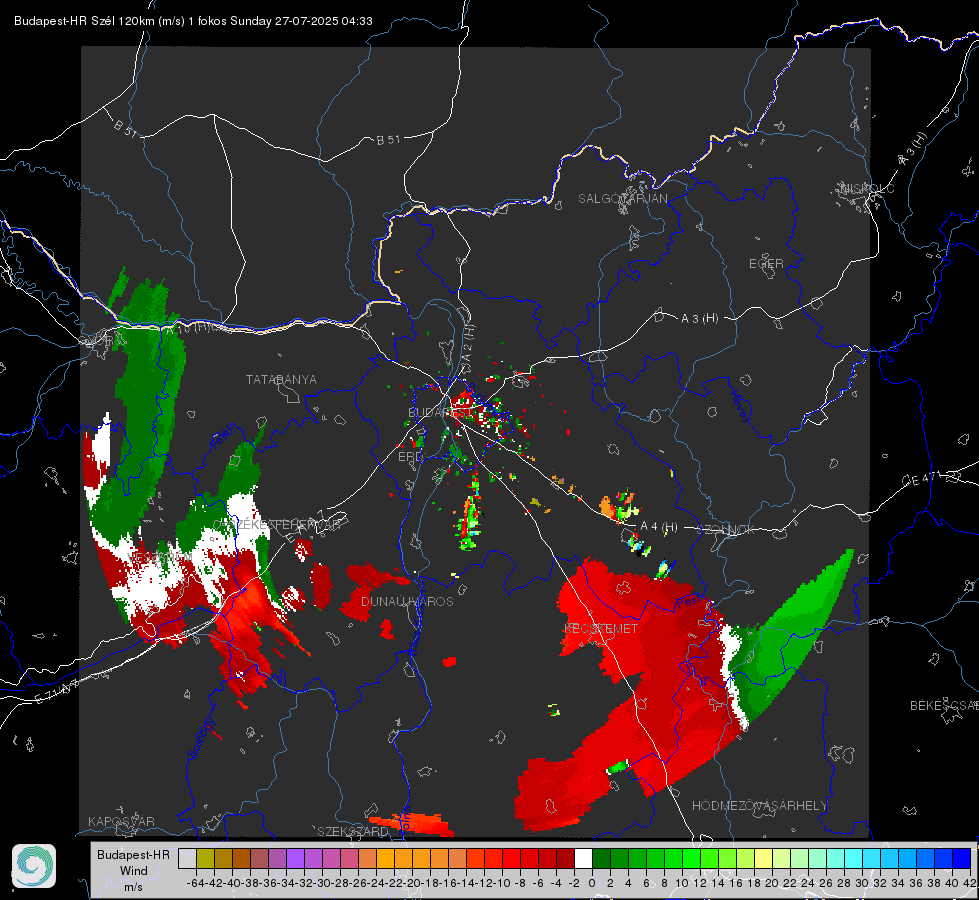Click the 'A 3 (H)' road label near Eger
Viewport: 979px width, 900px height.
699,319
